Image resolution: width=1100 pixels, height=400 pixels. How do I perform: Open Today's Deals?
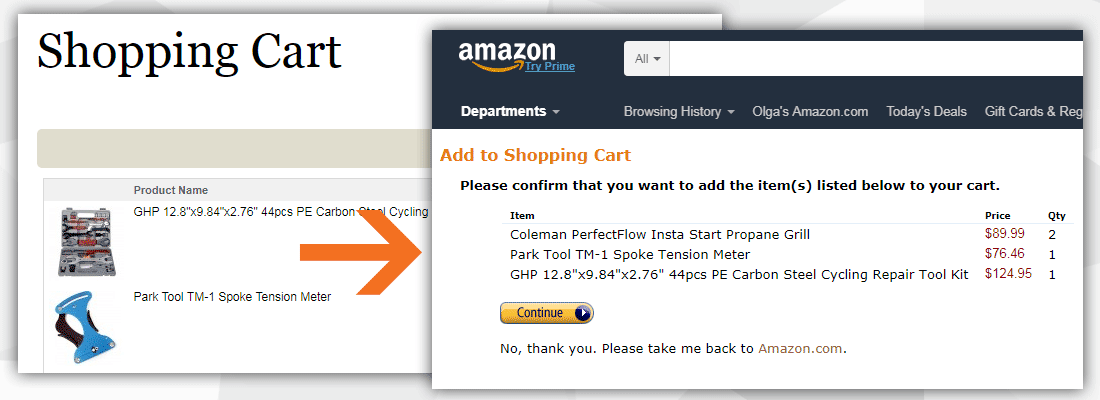click(x=926, y=112)
